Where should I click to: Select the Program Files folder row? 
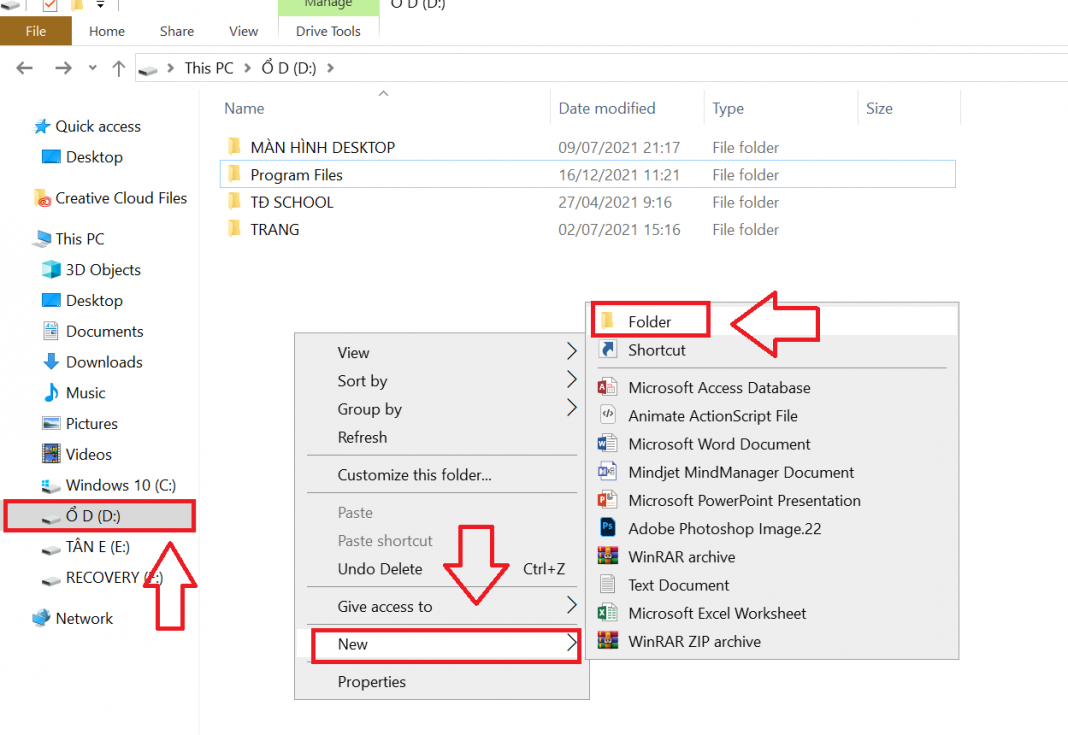(296, 175)
